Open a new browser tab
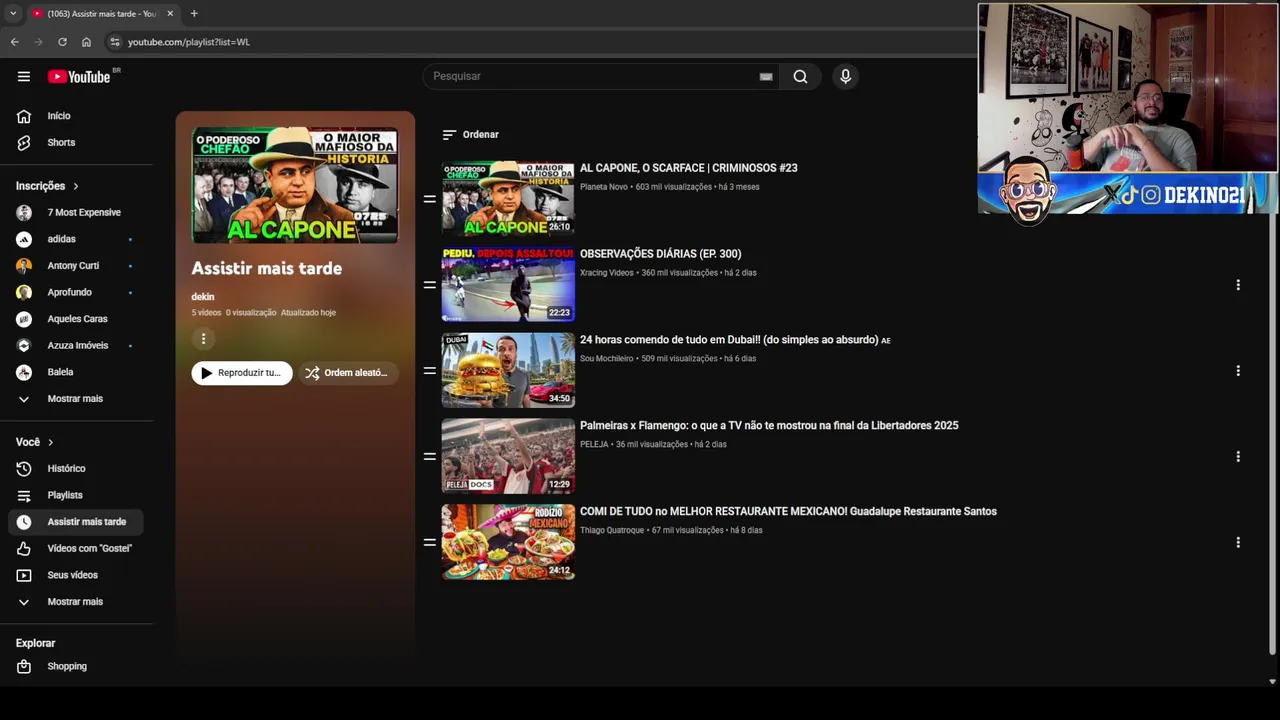The width and height of the screenshot is (1280, 720). pyautogui.click(x=194, y=14)
